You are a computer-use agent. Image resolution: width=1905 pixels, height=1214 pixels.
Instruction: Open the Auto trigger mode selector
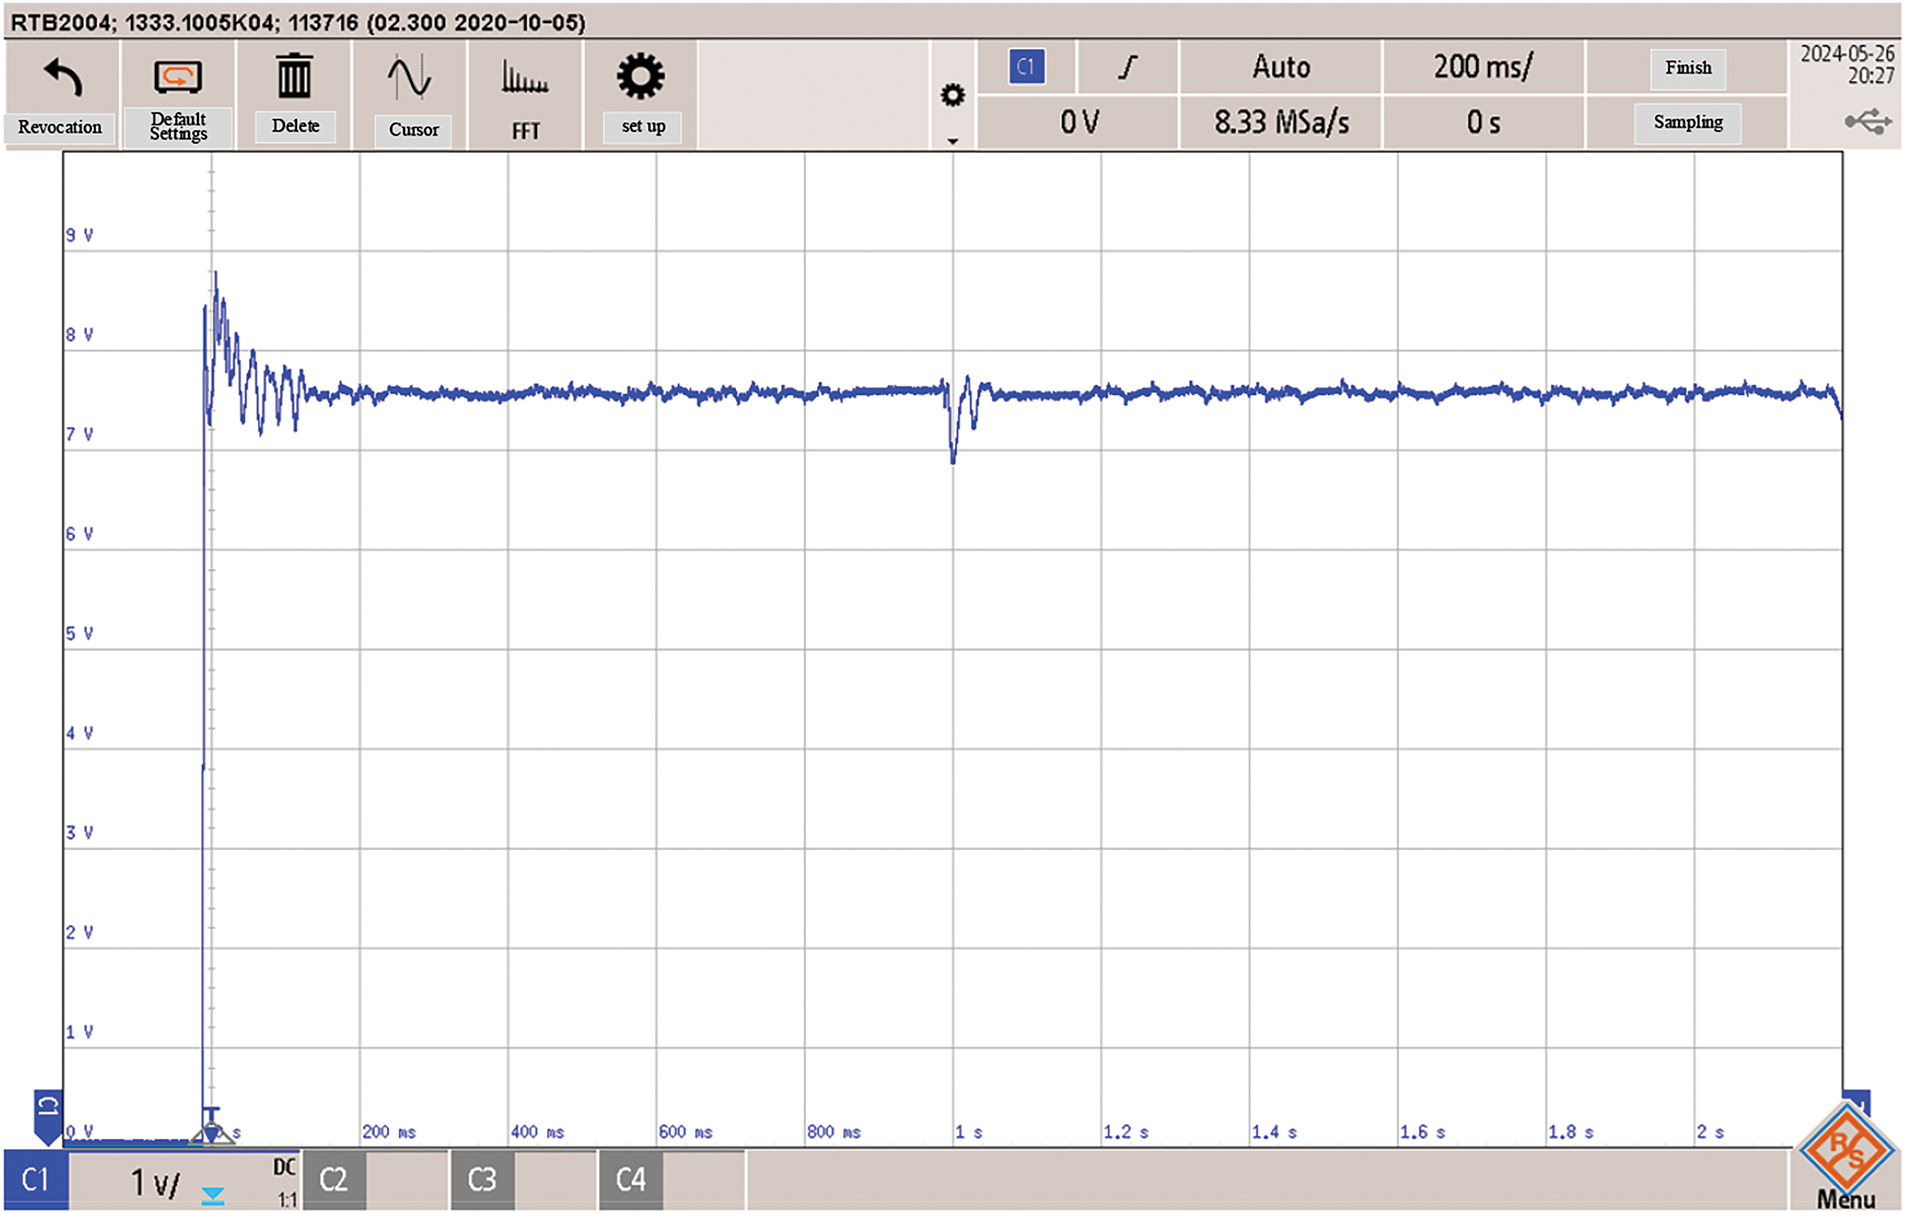coord(1280,67)
